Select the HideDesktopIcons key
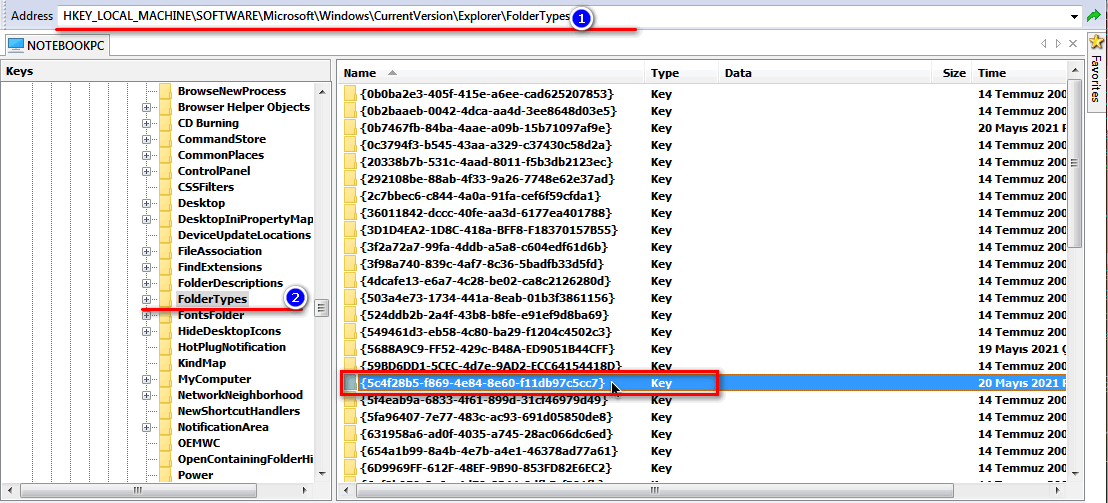 [229, 331]
